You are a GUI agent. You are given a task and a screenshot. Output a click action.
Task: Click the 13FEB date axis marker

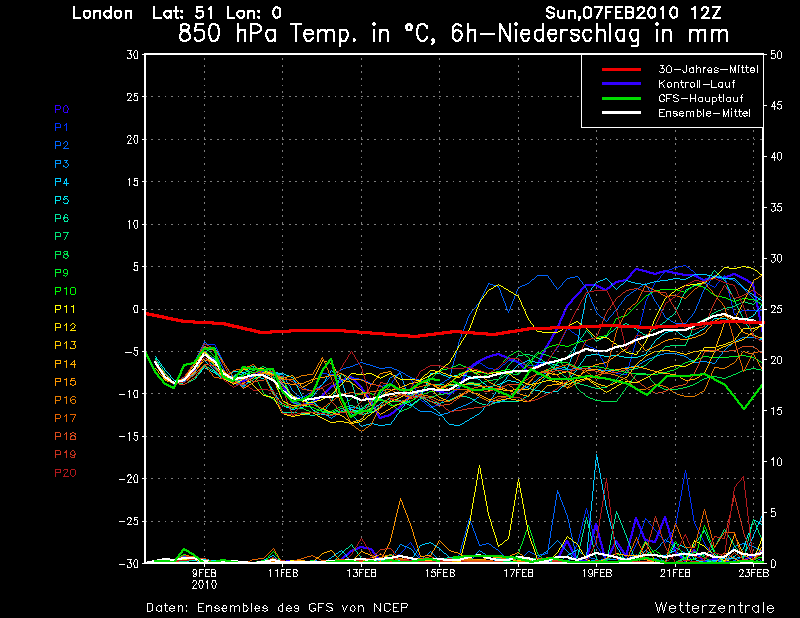click(361, 573)
